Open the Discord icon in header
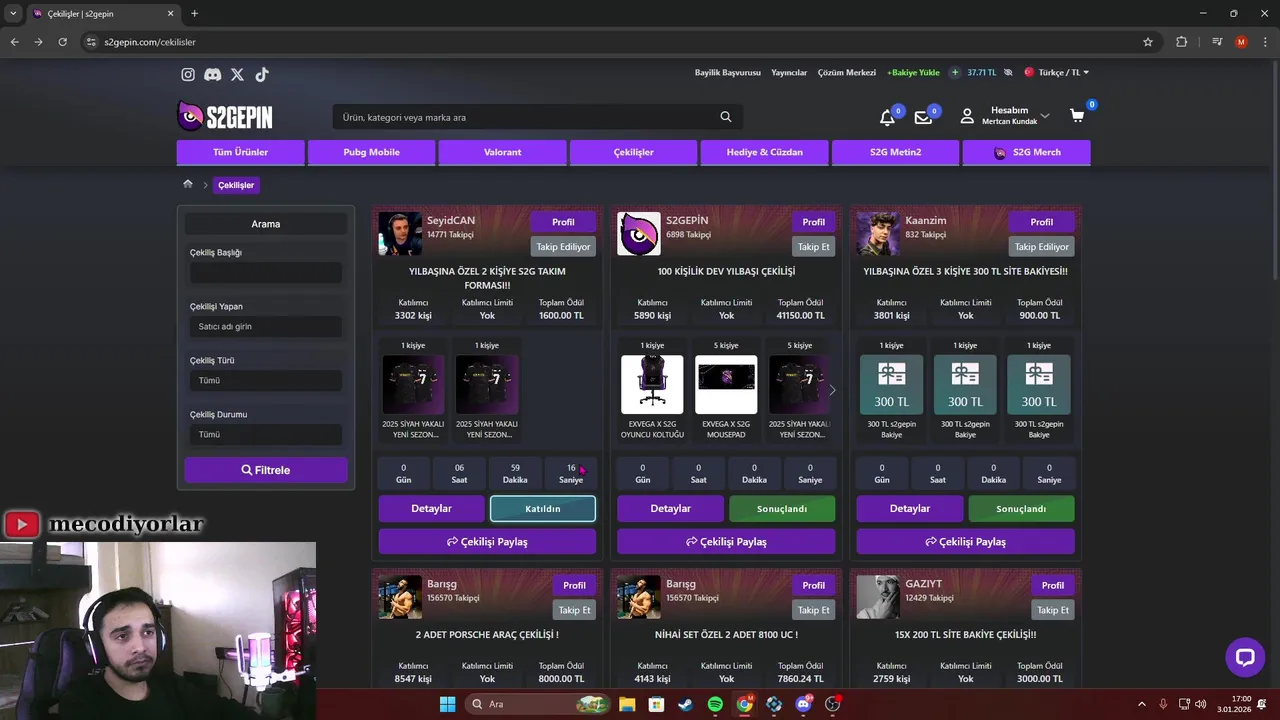 (x=212, y=74)
